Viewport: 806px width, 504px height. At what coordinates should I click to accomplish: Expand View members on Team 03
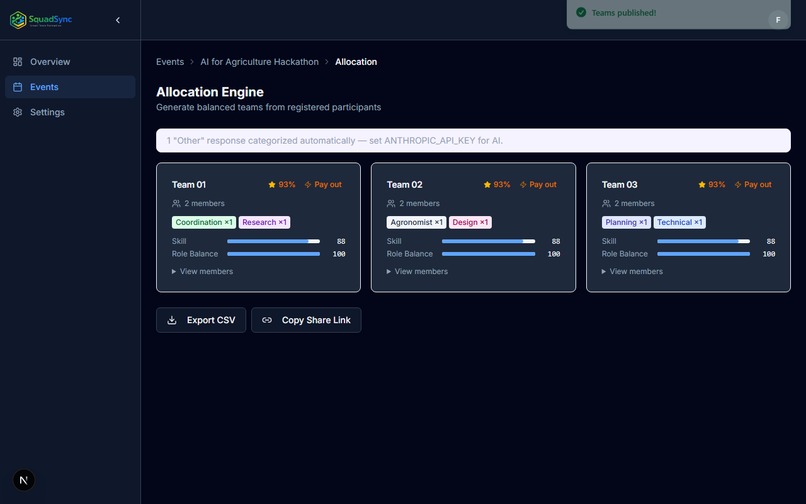(632, 271)
